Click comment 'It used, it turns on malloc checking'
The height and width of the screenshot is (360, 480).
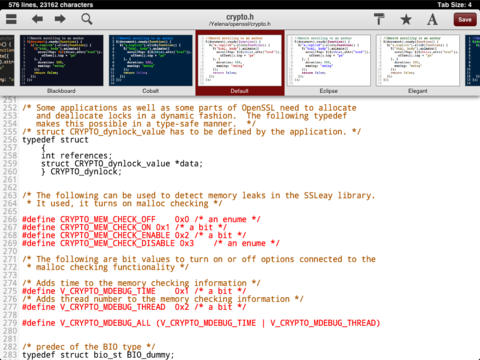click(x=124, y=203)
